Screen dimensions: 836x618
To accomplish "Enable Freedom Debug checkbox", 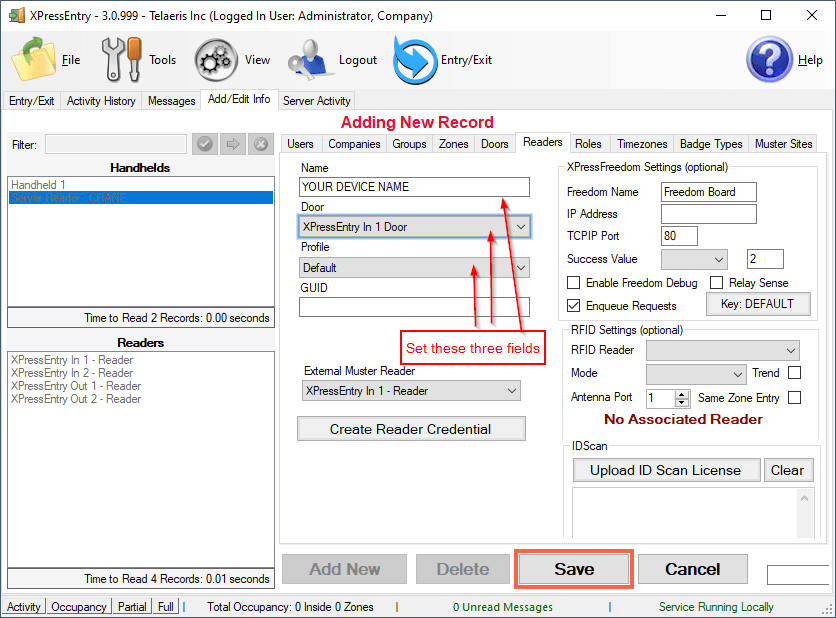I will tap(574, 283).
